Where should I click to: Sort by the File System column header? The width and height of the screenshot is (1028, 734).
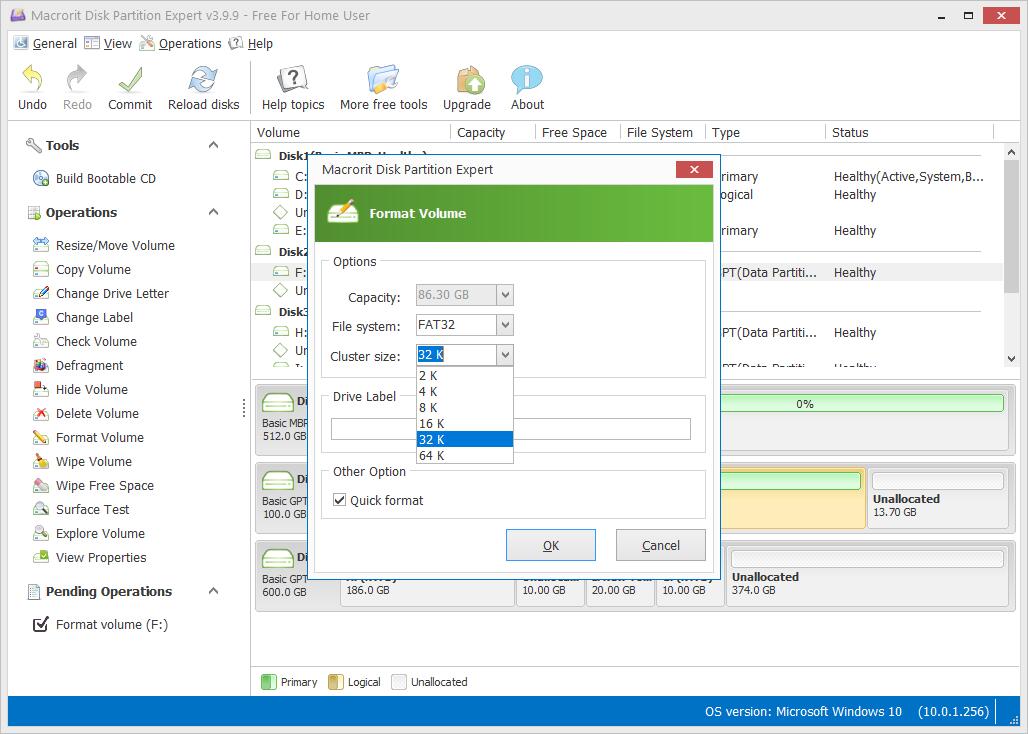pos(663,132)
